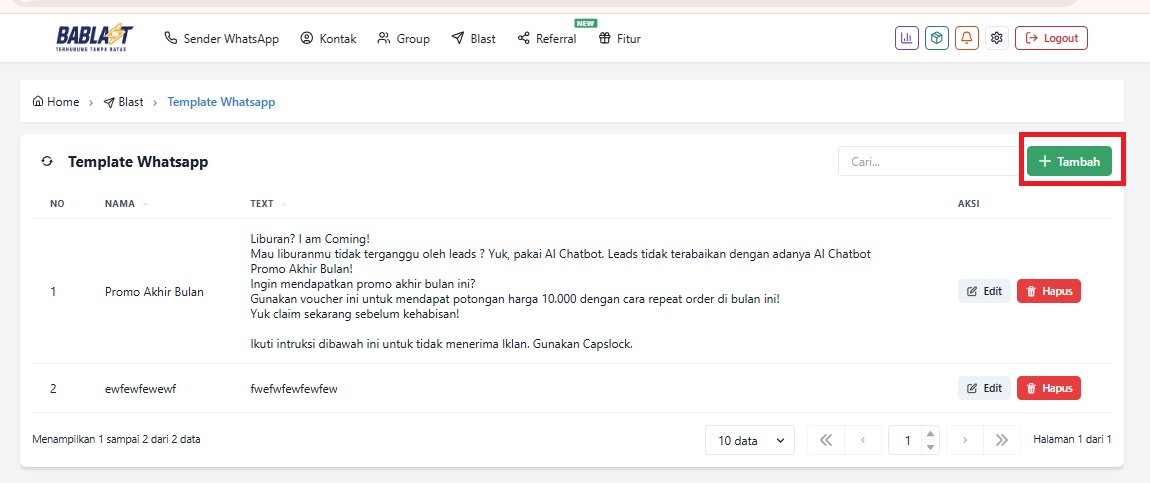Select the Promo Akhir Bulan name cell

click(x=154, y=292)
